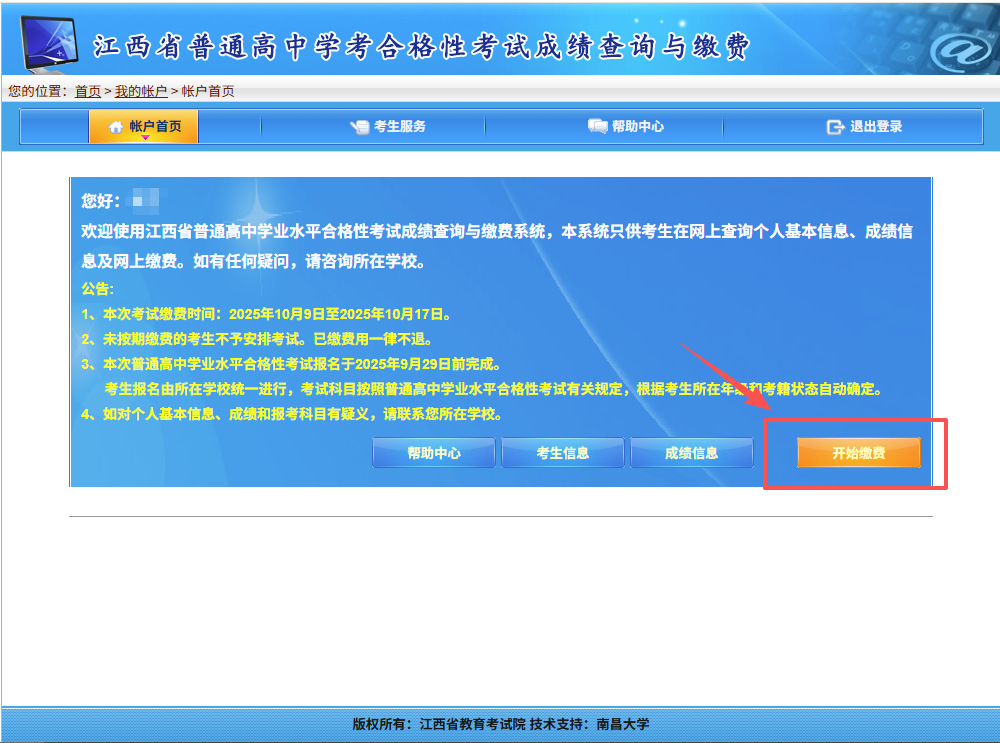Open 帮助中心 in the top navigation bar
Viewport: 1000px width, 743px height.
pos(637,127)
